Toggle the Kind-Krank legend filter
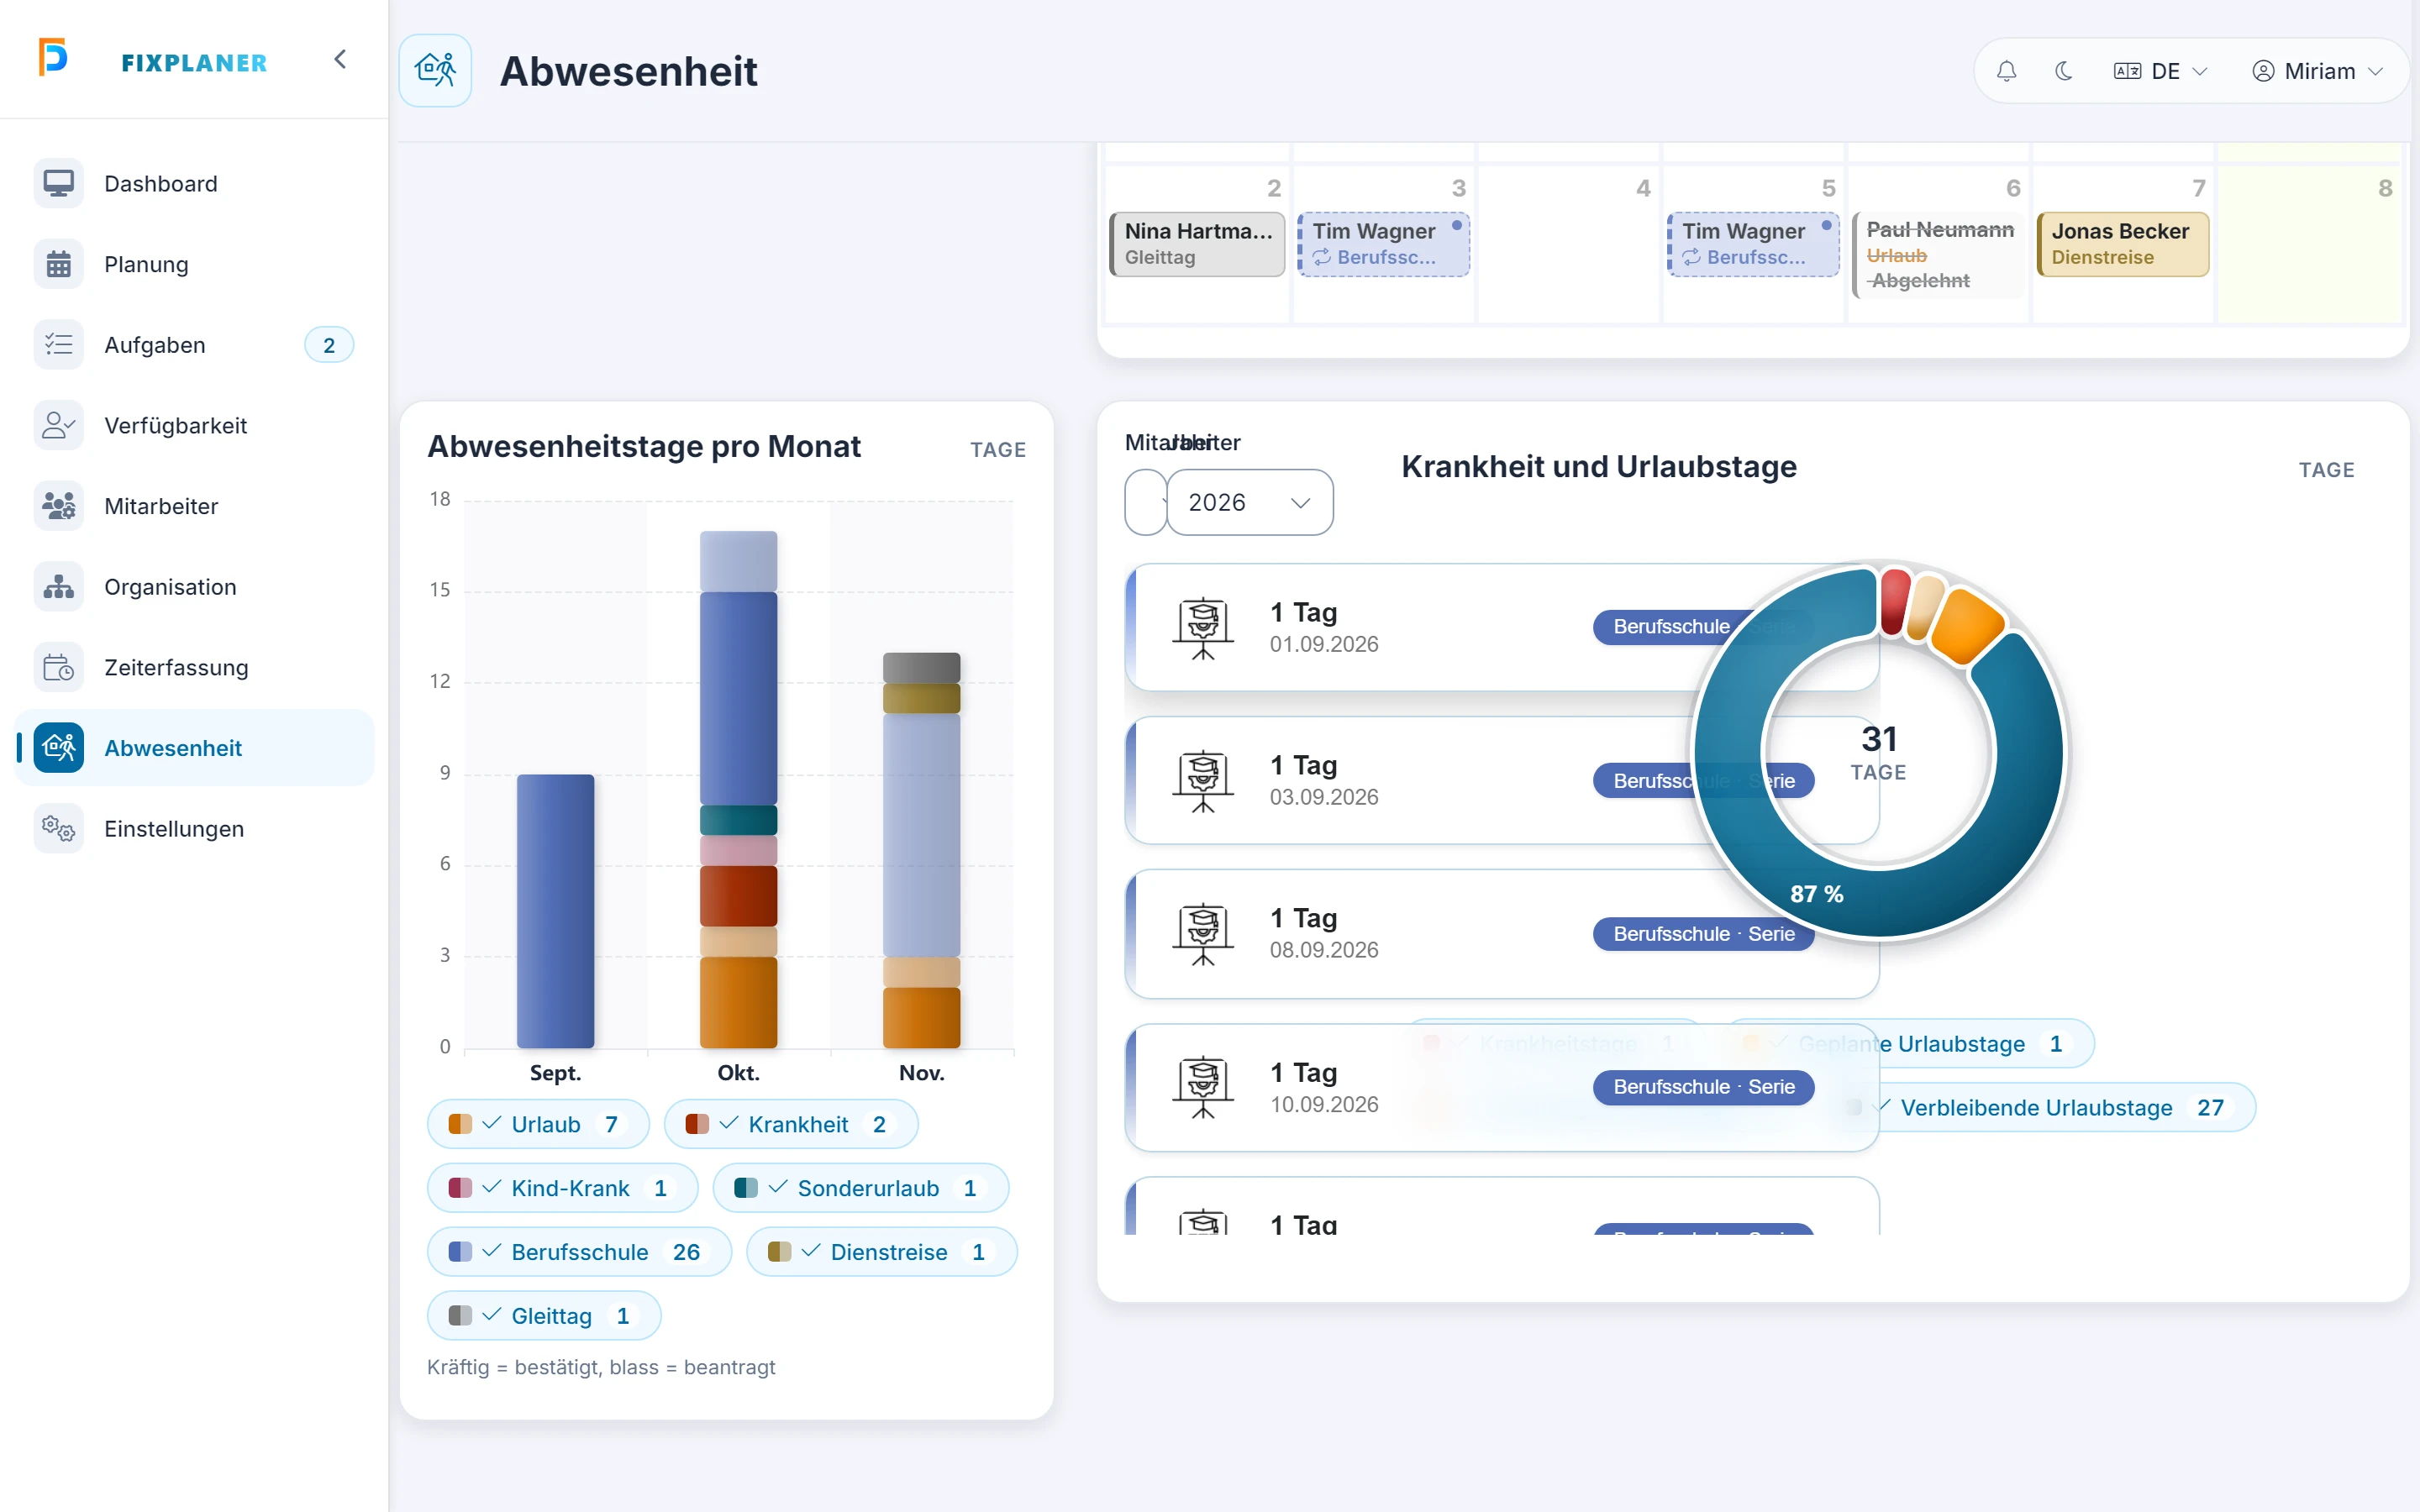Viewport: 2420px width, 1512px height. coord(562,1188)
